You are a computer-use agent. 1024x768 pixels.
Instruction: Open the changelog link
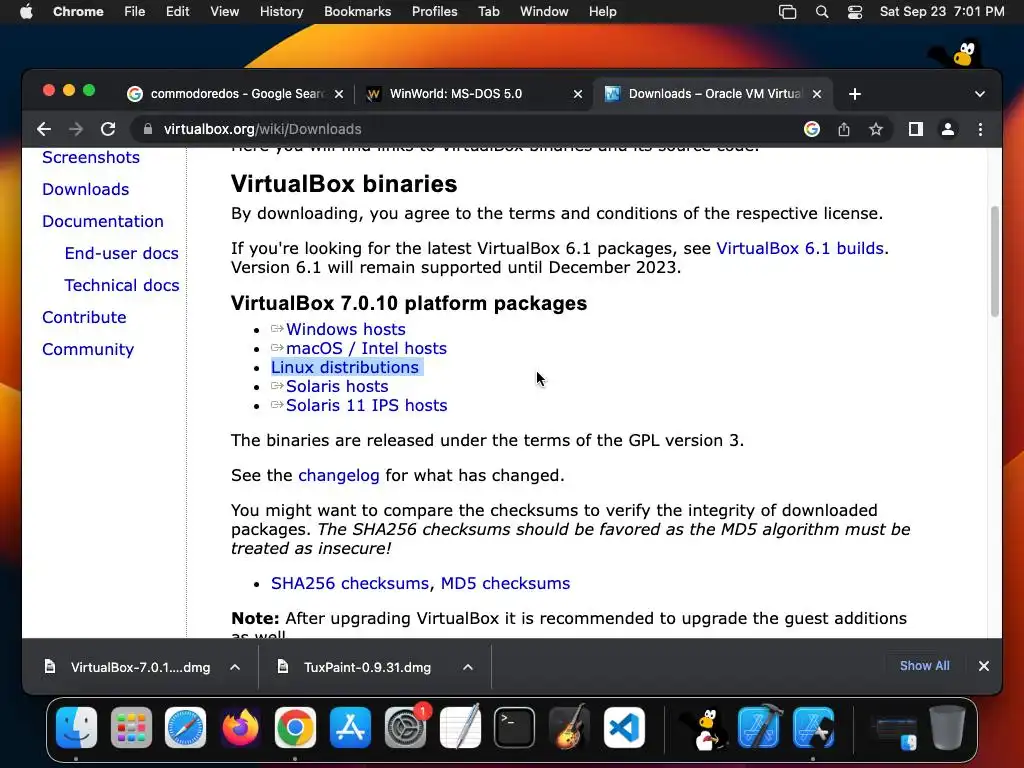click(338, 475)
